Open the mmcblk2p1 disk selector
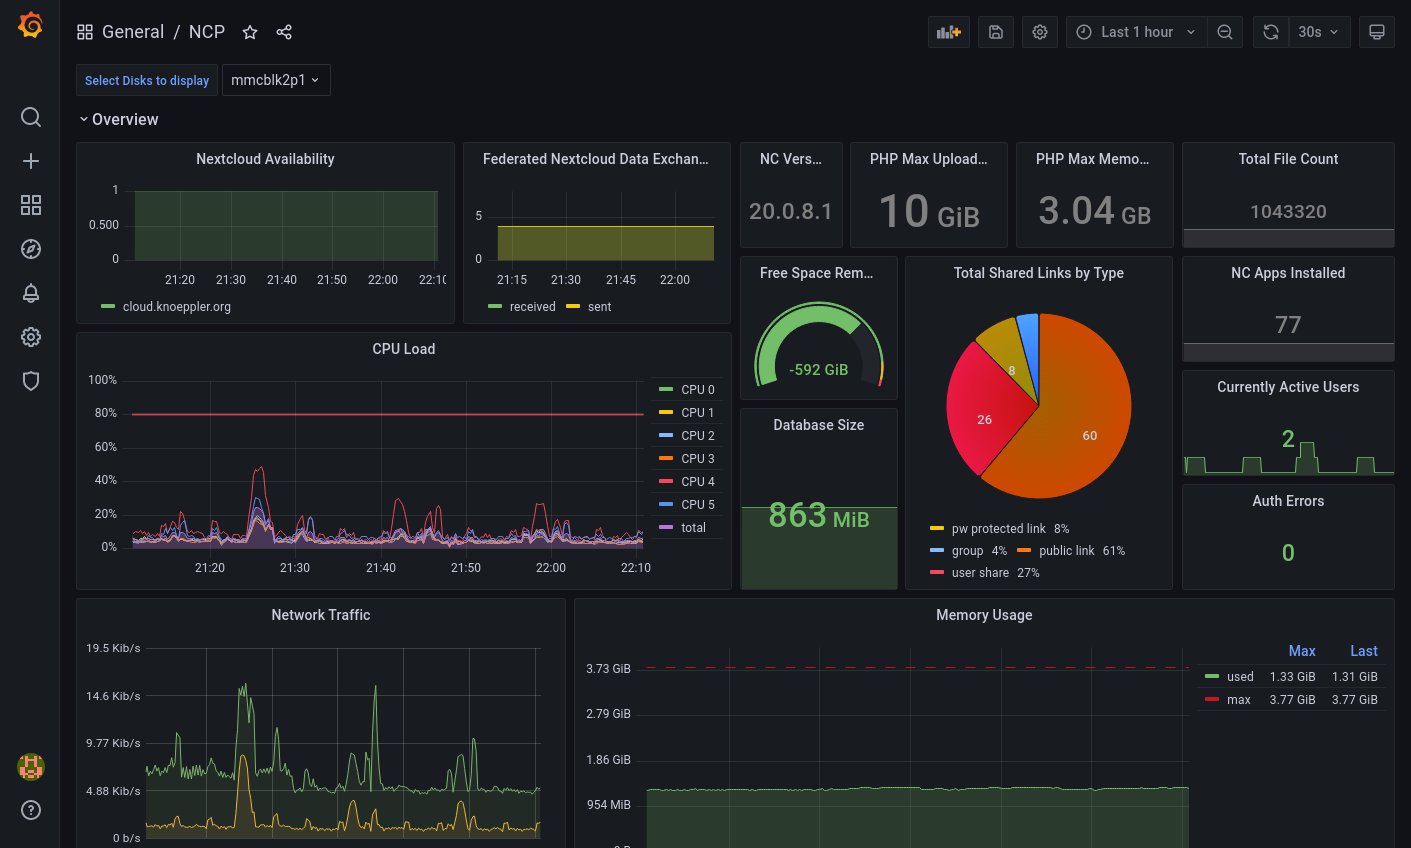1411x848 pixels. pos(276,80)
